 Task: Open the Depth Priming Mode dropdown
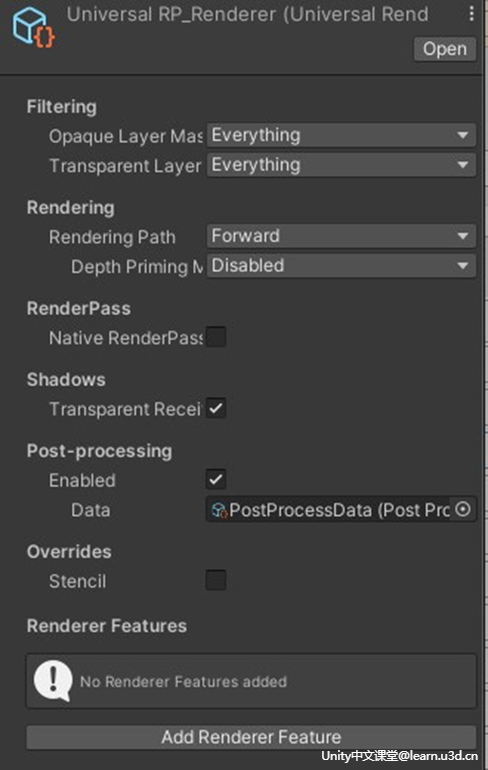point(341,266)
